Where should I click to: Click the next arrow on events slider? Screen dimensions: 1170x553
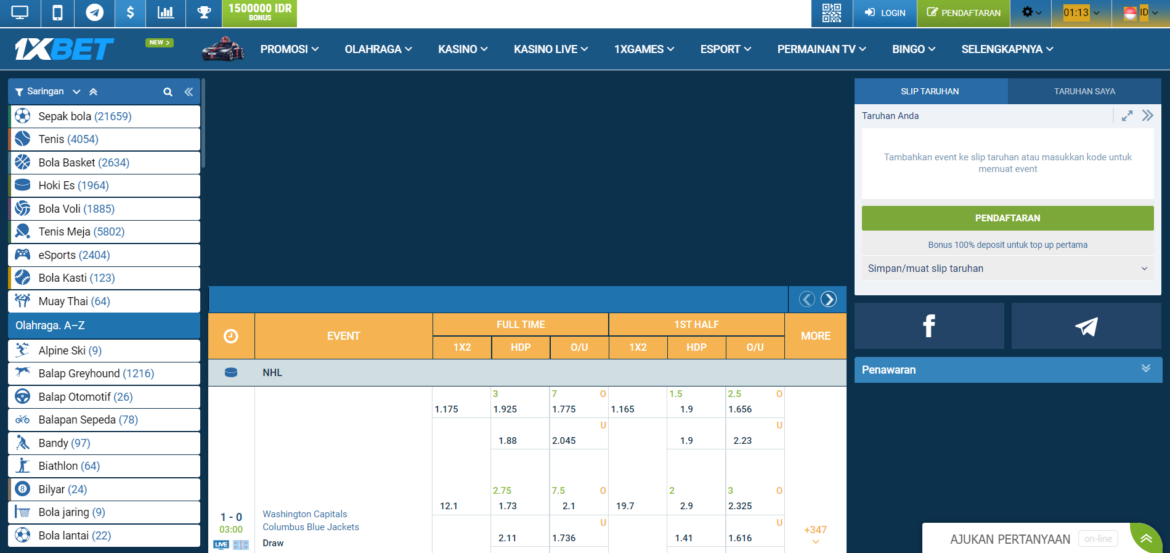[828, 299]
